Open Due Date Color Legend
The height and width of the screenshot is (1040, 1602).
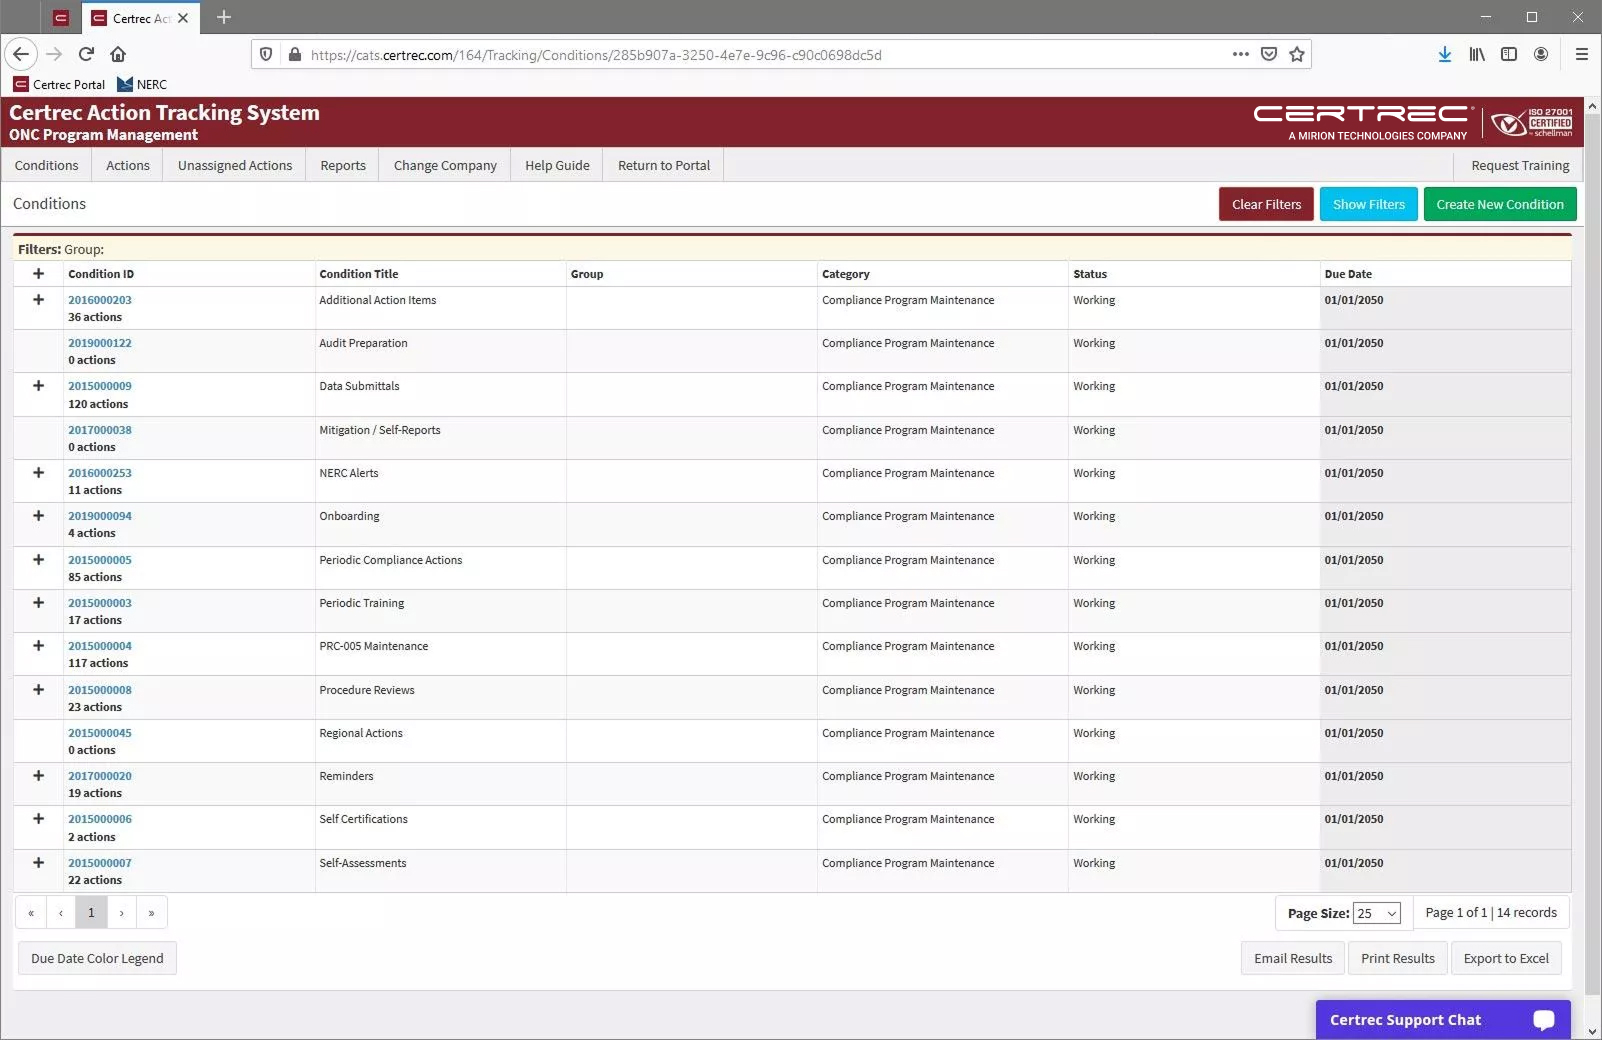97,958
